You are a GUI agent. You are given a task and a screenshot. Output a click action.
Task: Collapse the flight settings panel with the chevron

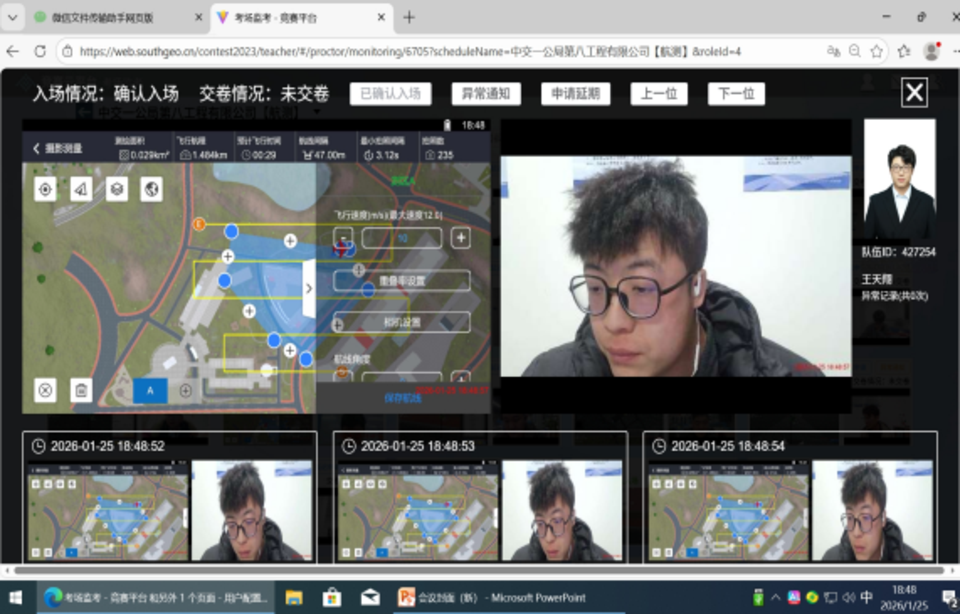308,288
